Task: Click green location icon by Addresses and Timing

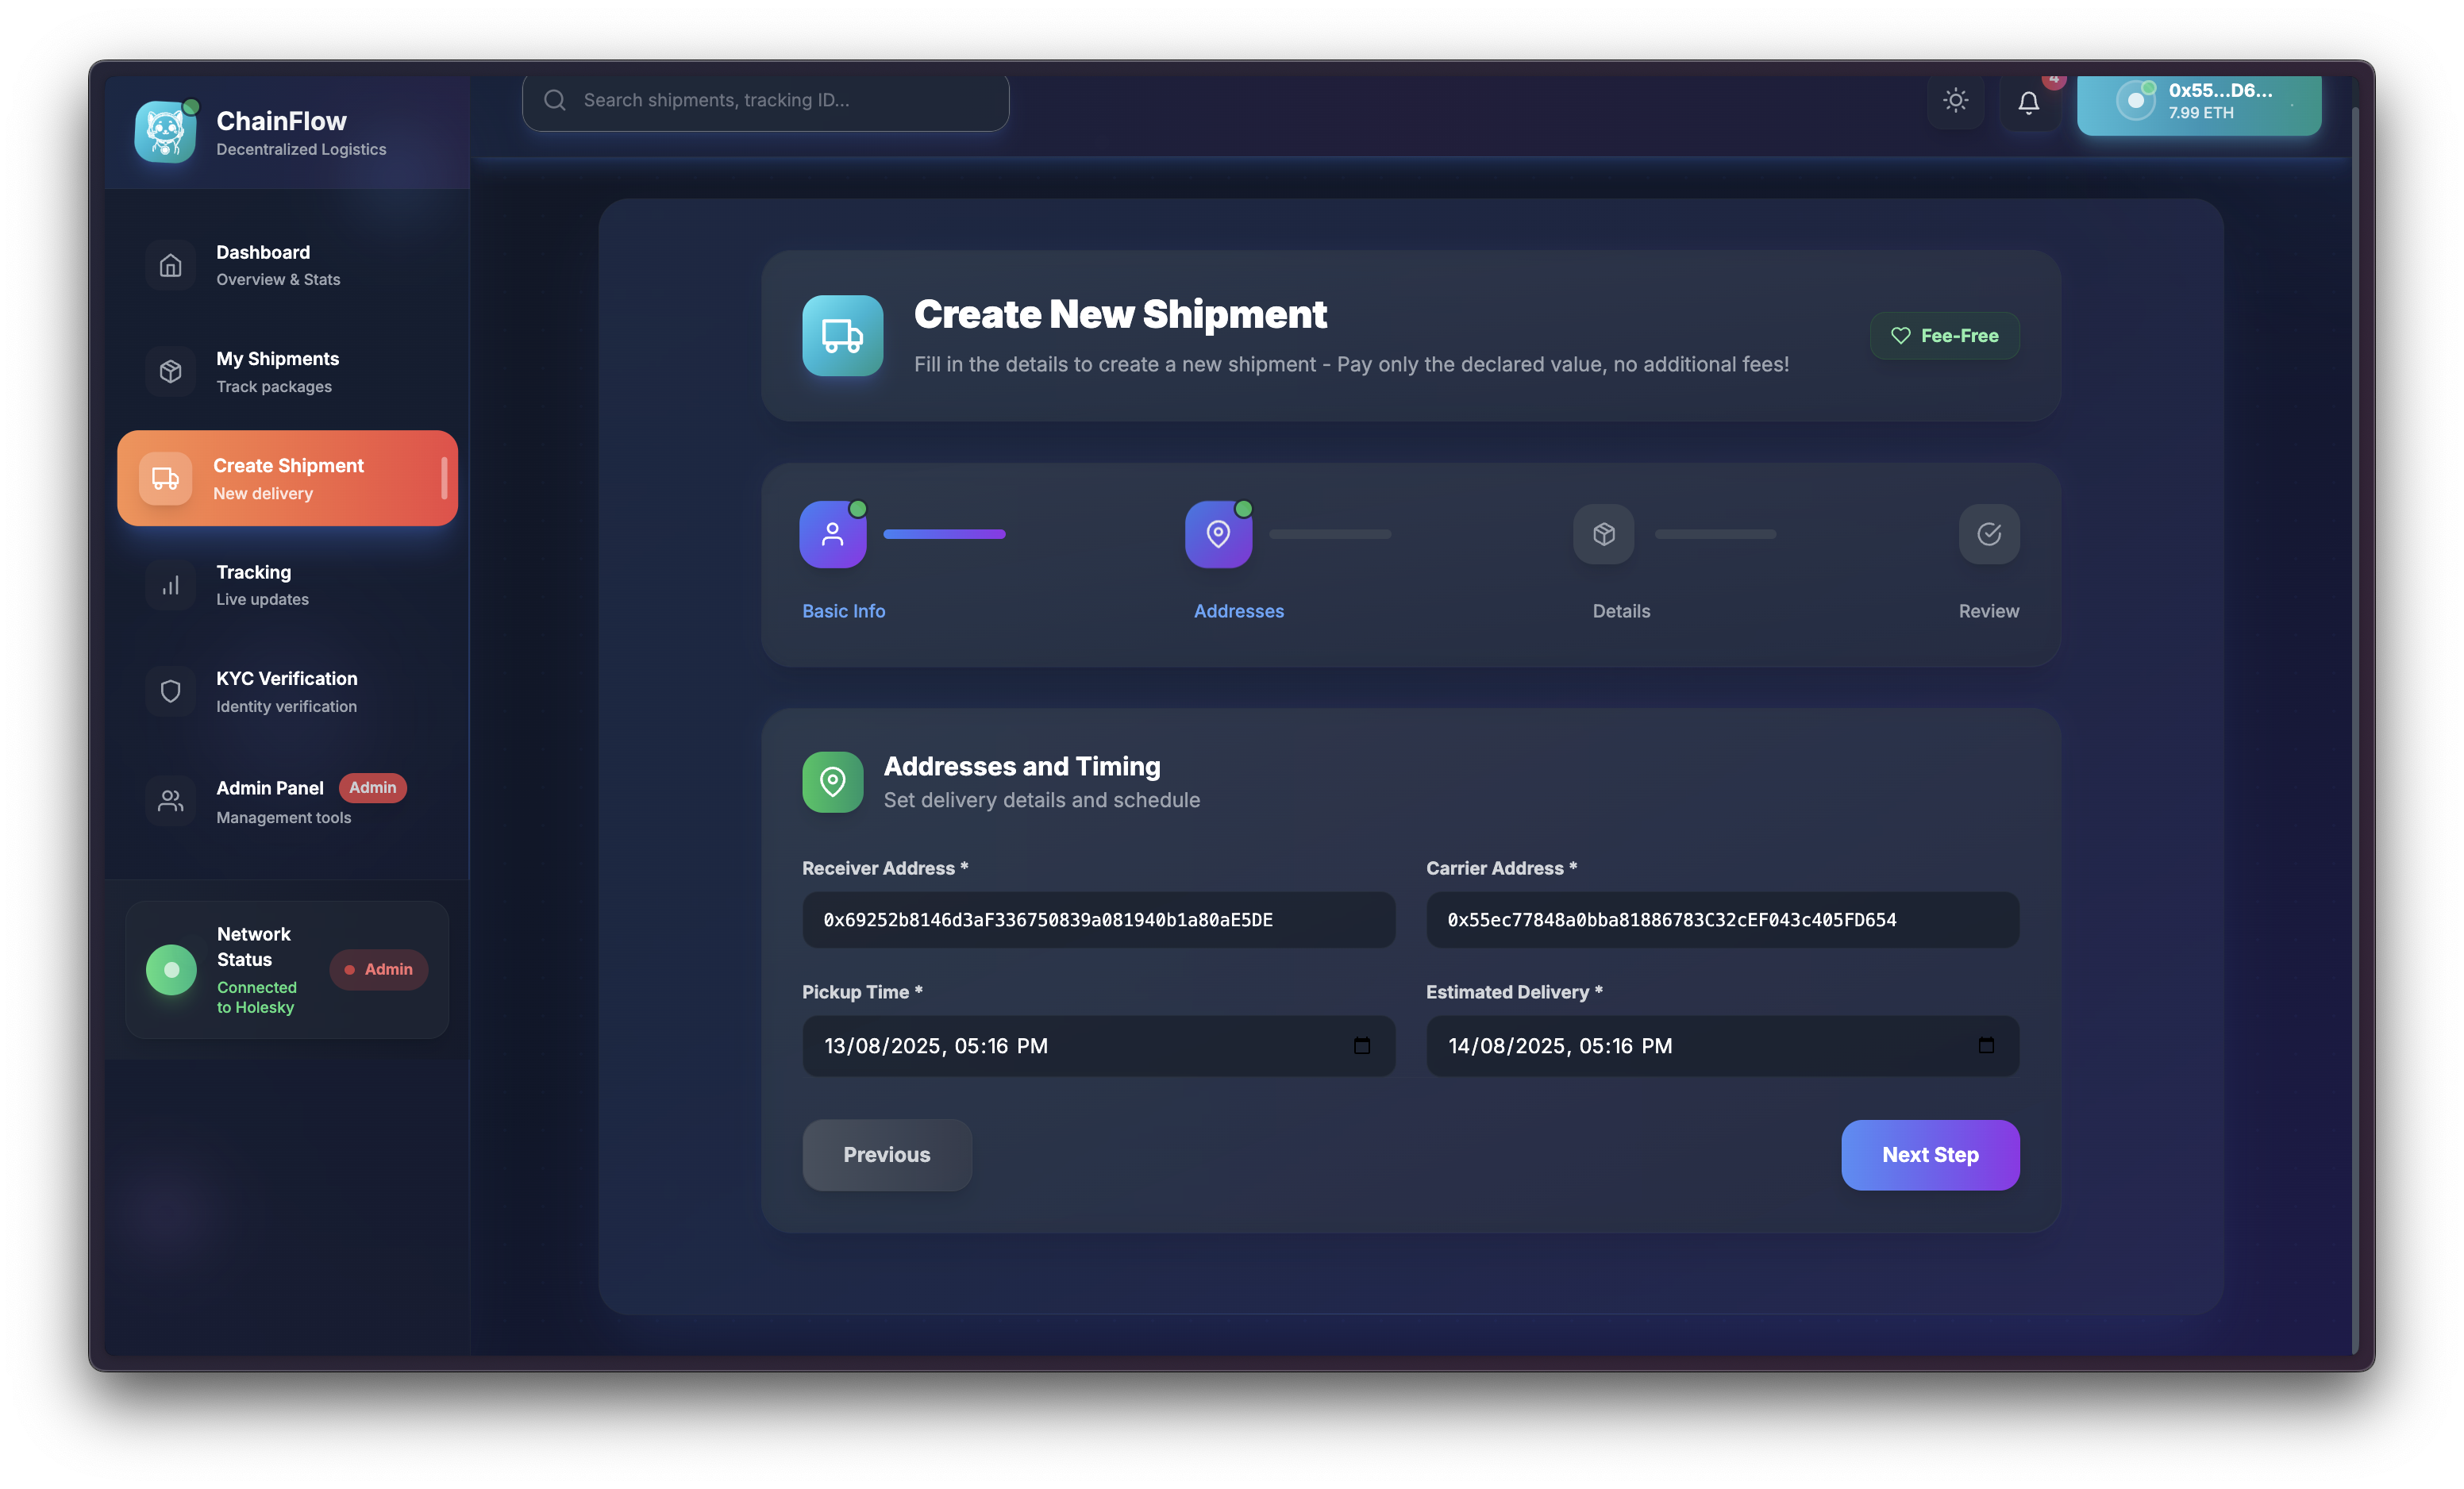Action: tap(832, 782)
